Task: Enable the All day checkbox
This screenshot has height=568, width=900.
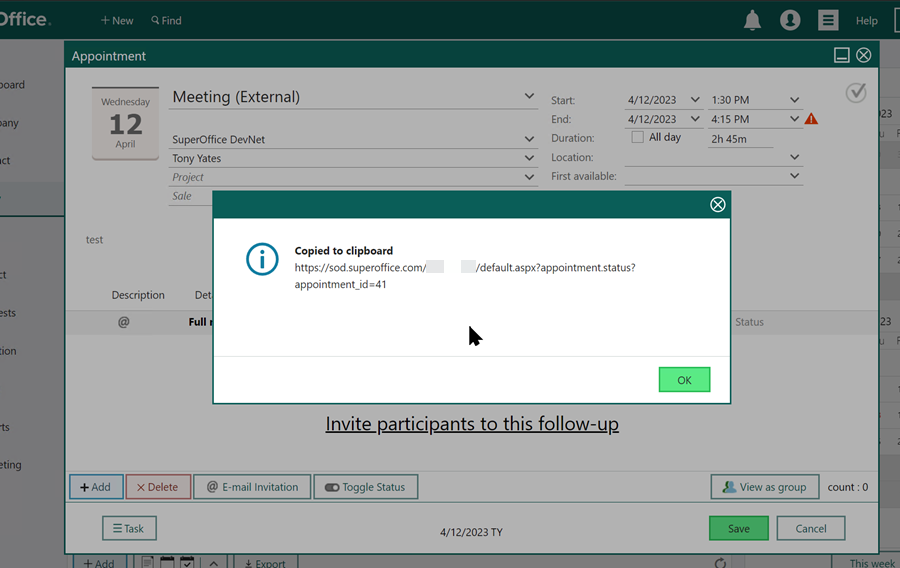Action: (x=638, y=137)
